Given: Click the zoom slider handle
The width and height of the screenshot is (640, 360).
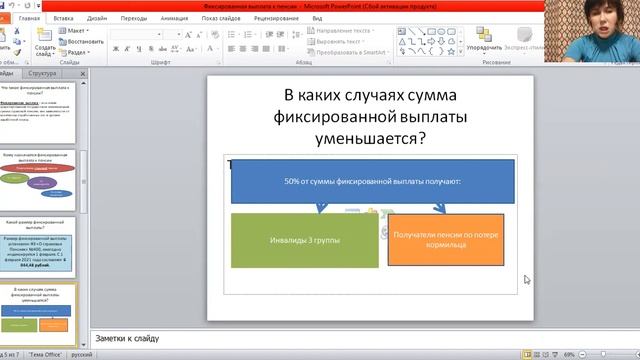Looking at the screenshot, I should [x=603, y=355].
